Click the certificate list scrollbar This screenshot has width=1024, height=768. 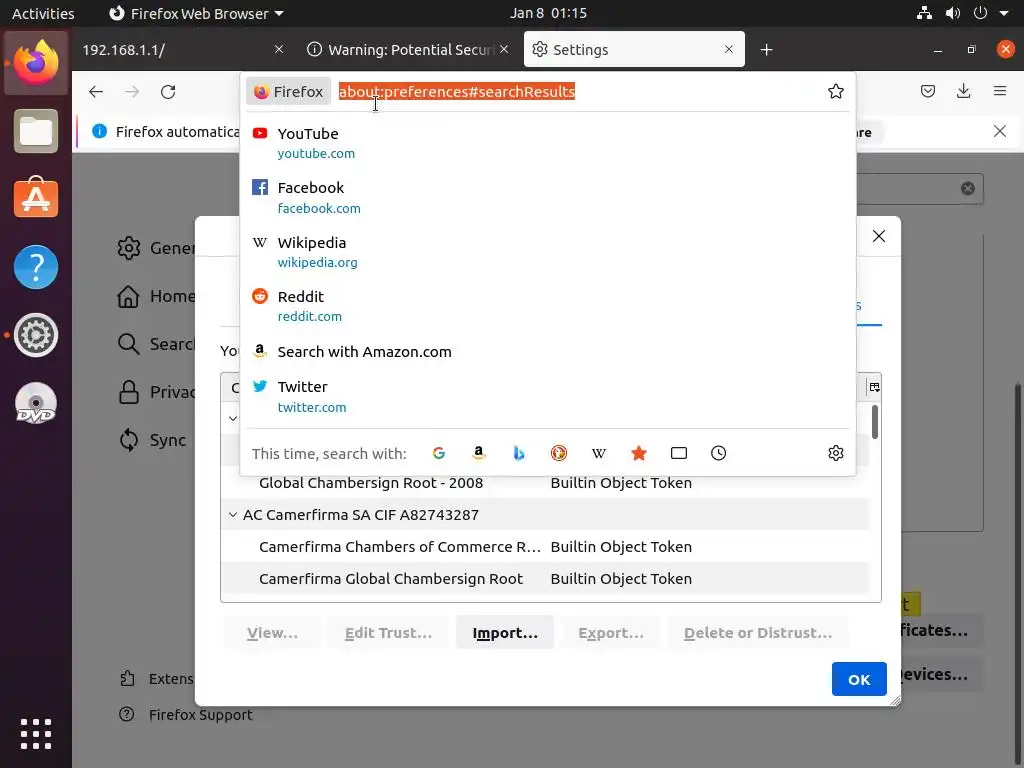click(874, 423)
